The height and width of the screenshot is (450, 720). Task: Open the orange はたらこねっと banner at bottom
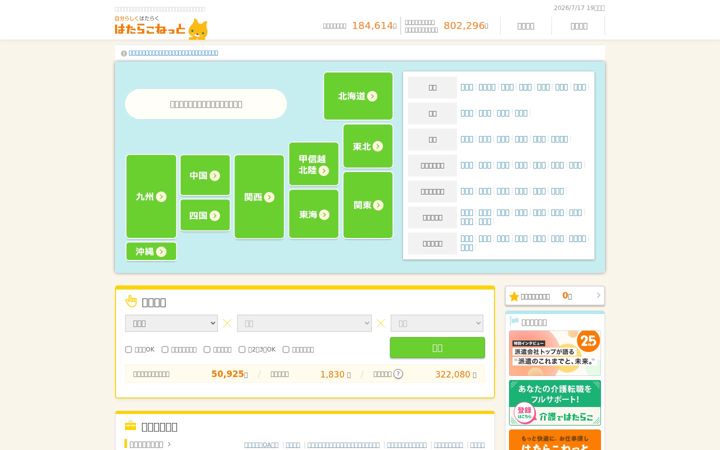click(555, 440)
